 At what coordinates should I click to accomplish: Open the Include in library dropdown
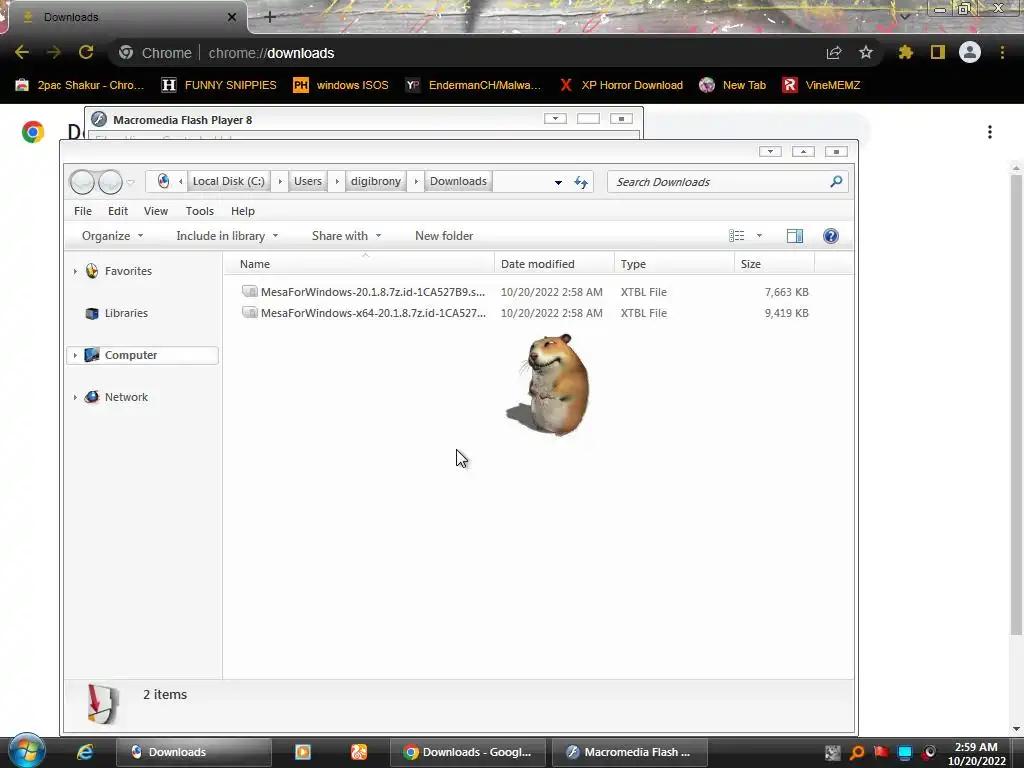[x=227, y=236]
